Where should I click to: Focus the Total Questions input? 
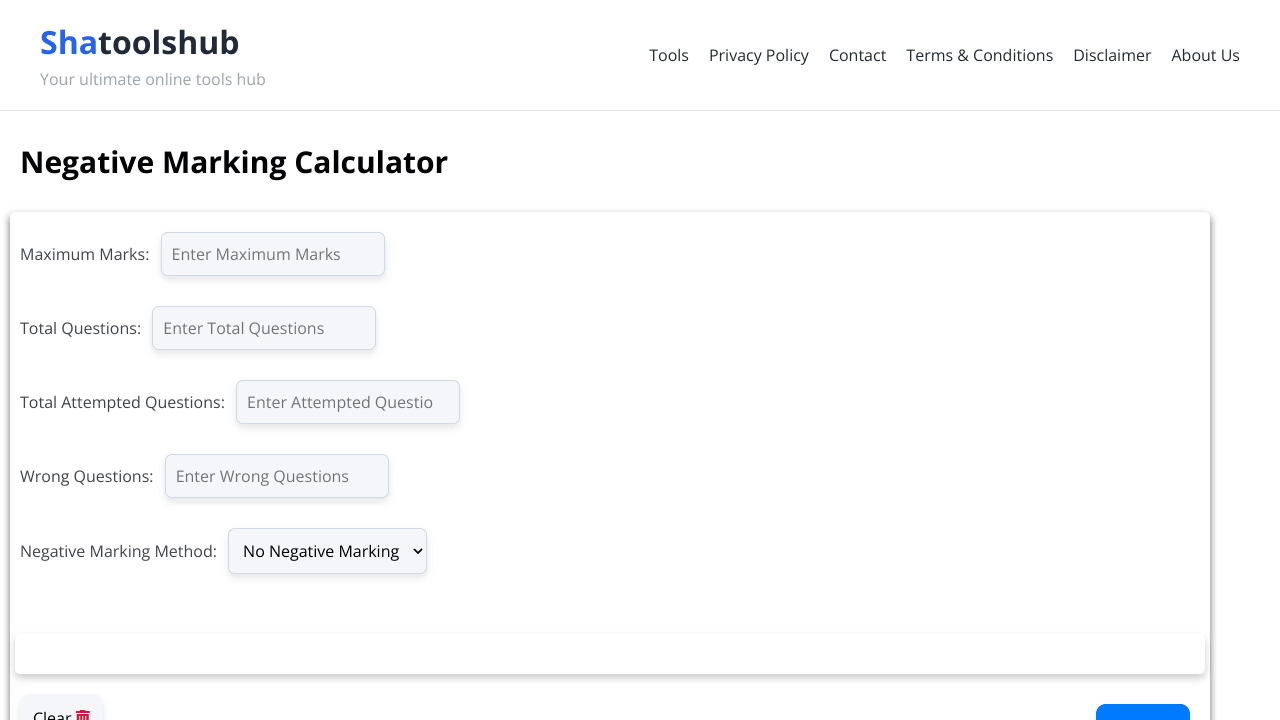(x=263, y=328)
